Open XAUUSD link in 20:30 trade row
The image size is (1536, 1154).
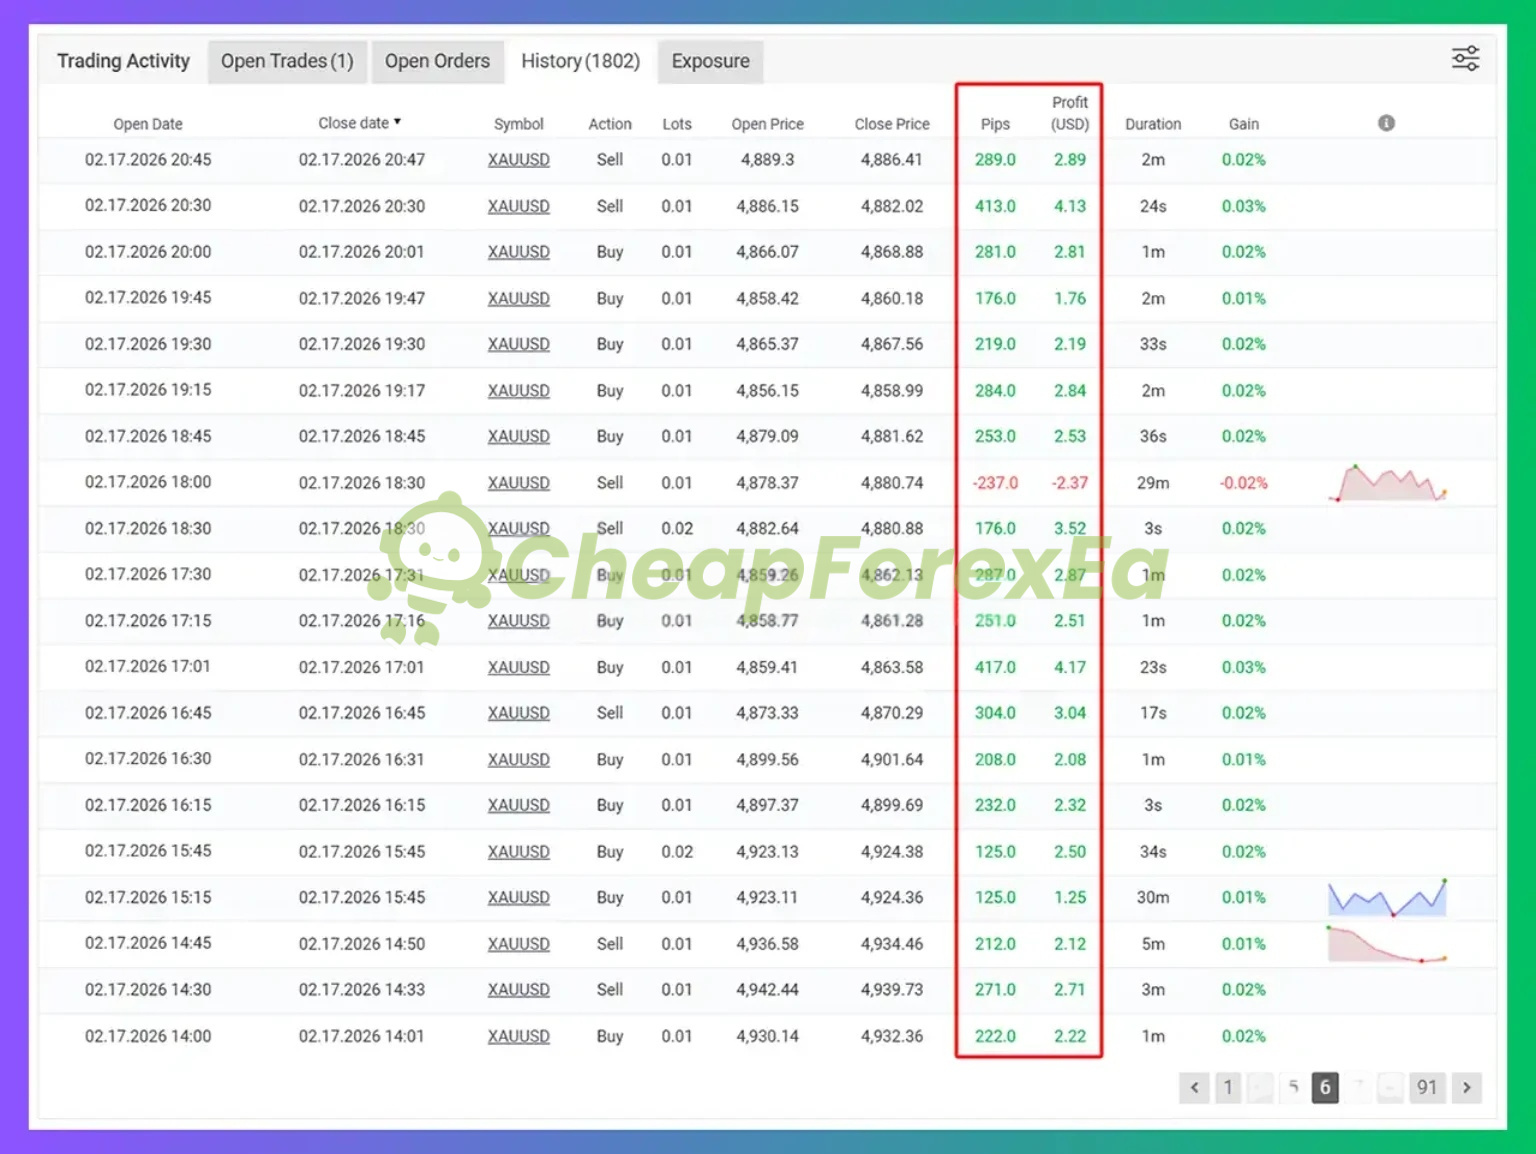click(x=518, y=206)
